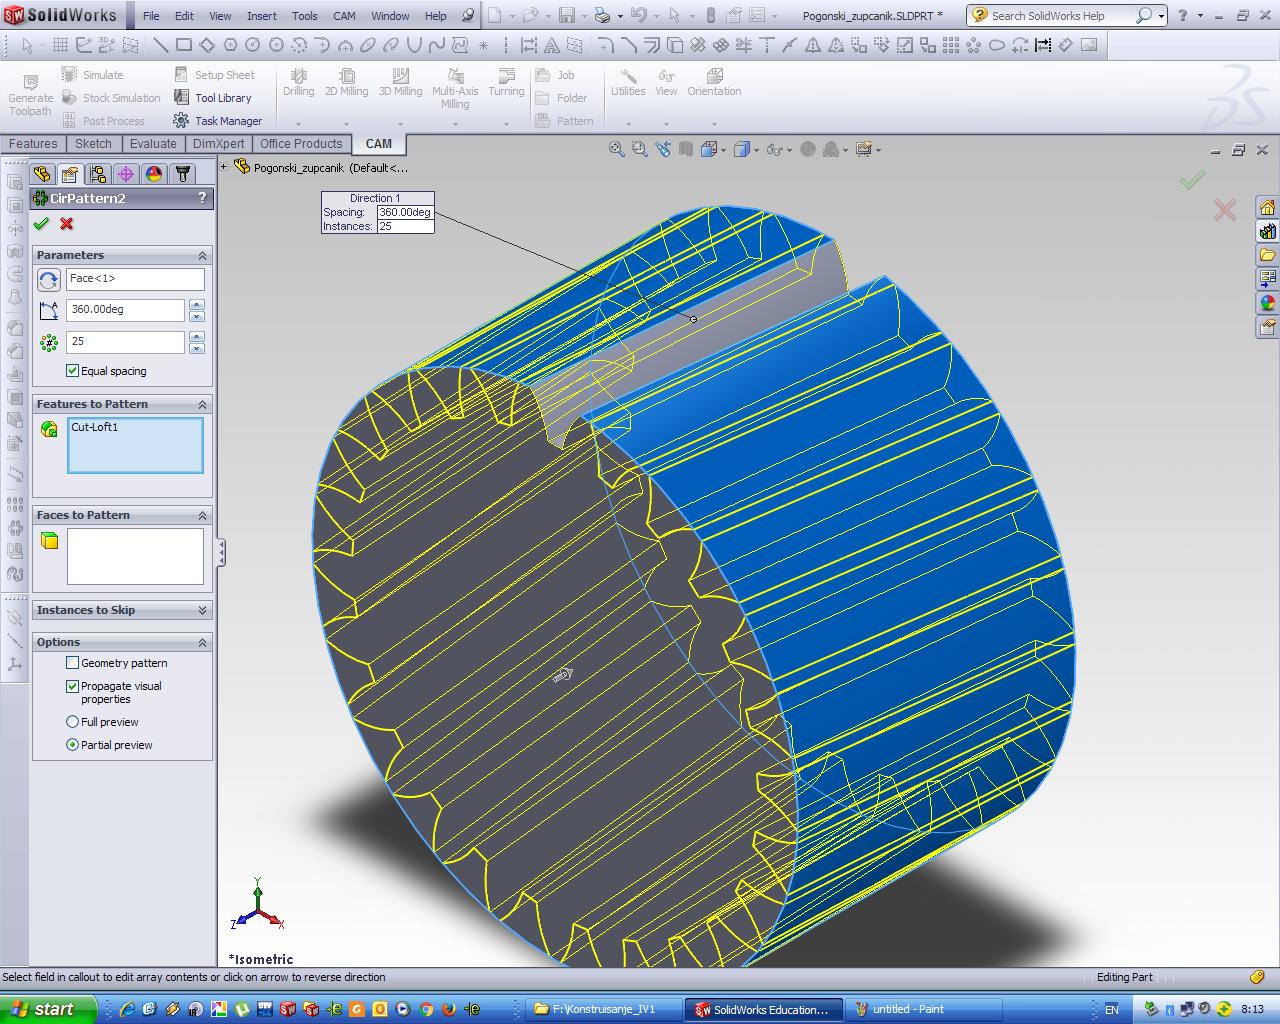Open the Appearances color ball in task pane
The width and height of the screenshot is (1280, 1024).
(x=1267, y=303)
